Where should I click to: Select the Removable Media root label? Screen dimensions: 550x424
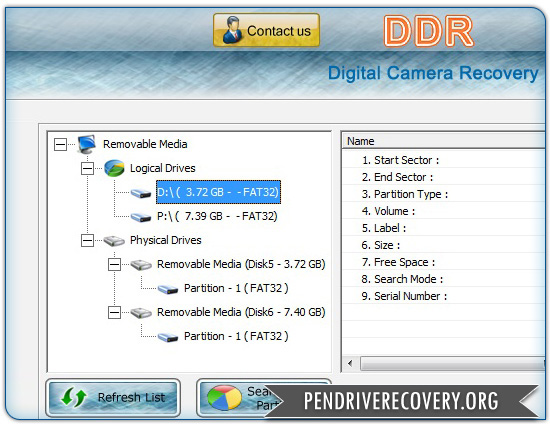tap(145, 144)
